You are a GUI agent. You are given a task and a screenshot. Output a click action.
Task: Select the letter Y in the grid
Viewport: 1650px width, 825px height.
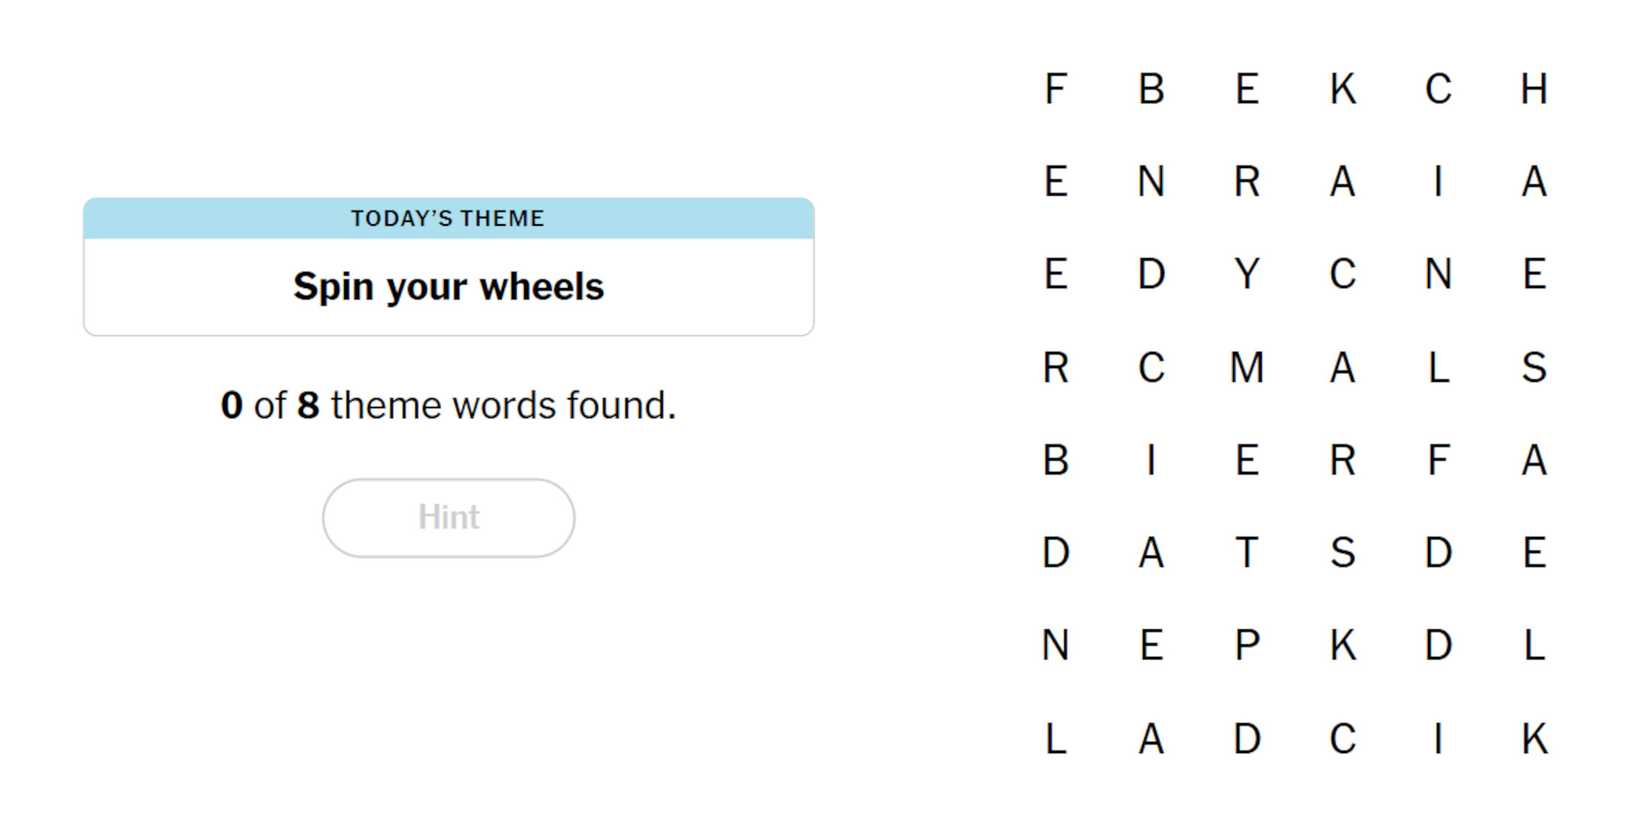(1247, 274)
